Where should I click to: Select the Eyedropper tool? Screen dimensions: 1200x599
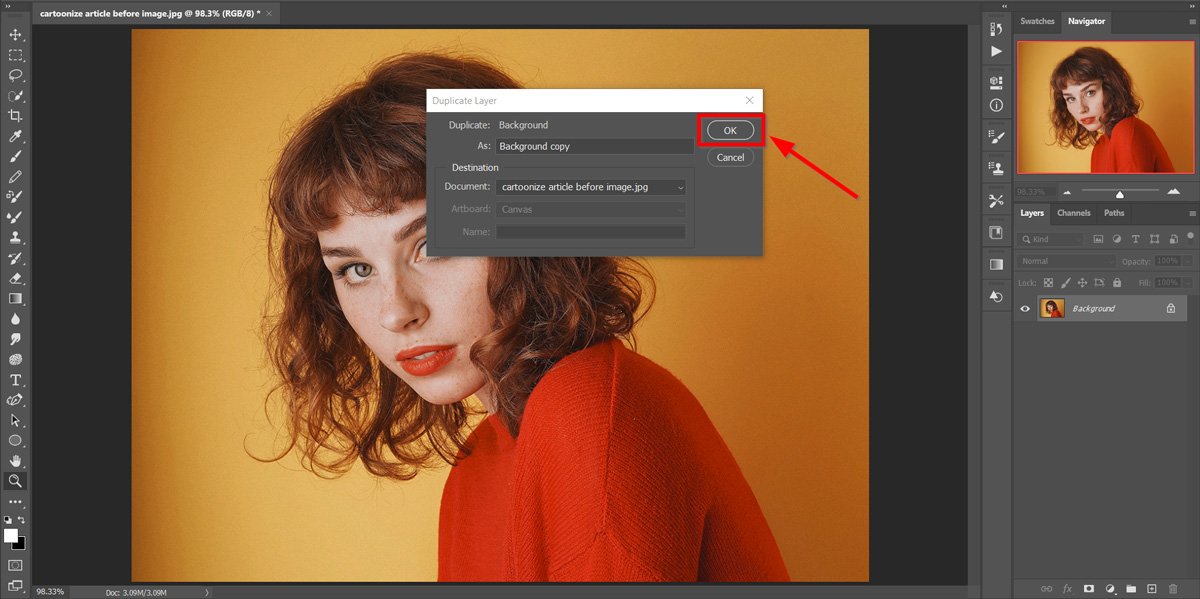click(x=16, y=137)
